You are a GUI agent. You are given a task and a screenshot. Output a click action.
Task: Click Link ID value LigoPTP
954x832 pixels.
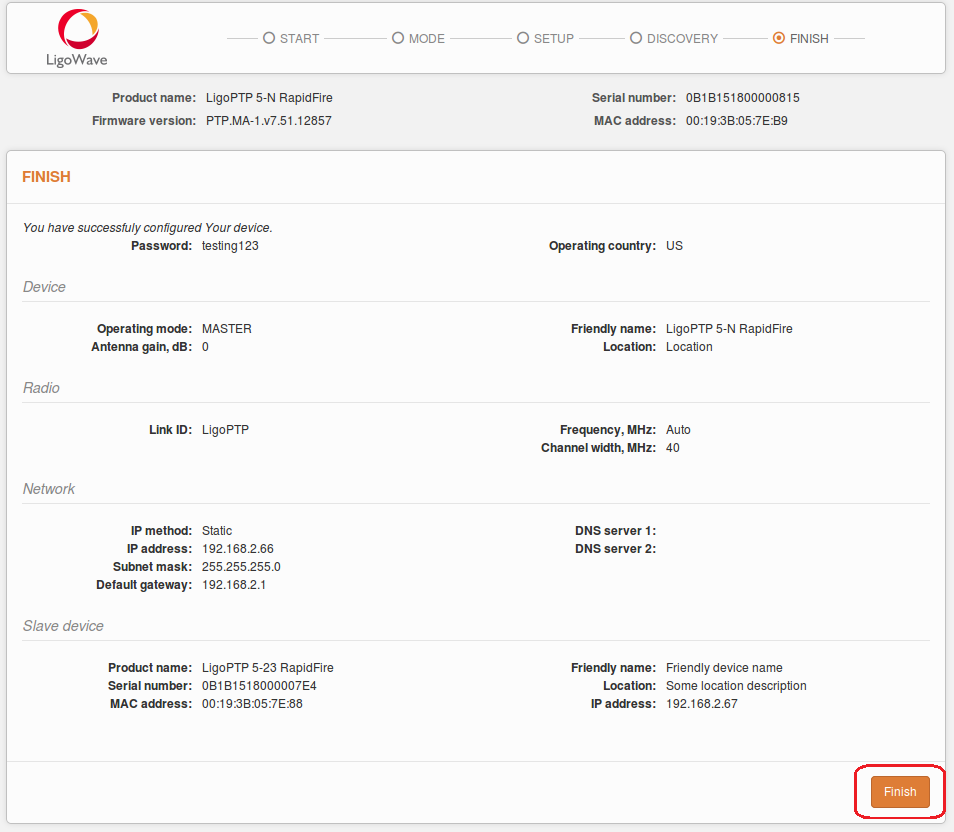point(225,430)
